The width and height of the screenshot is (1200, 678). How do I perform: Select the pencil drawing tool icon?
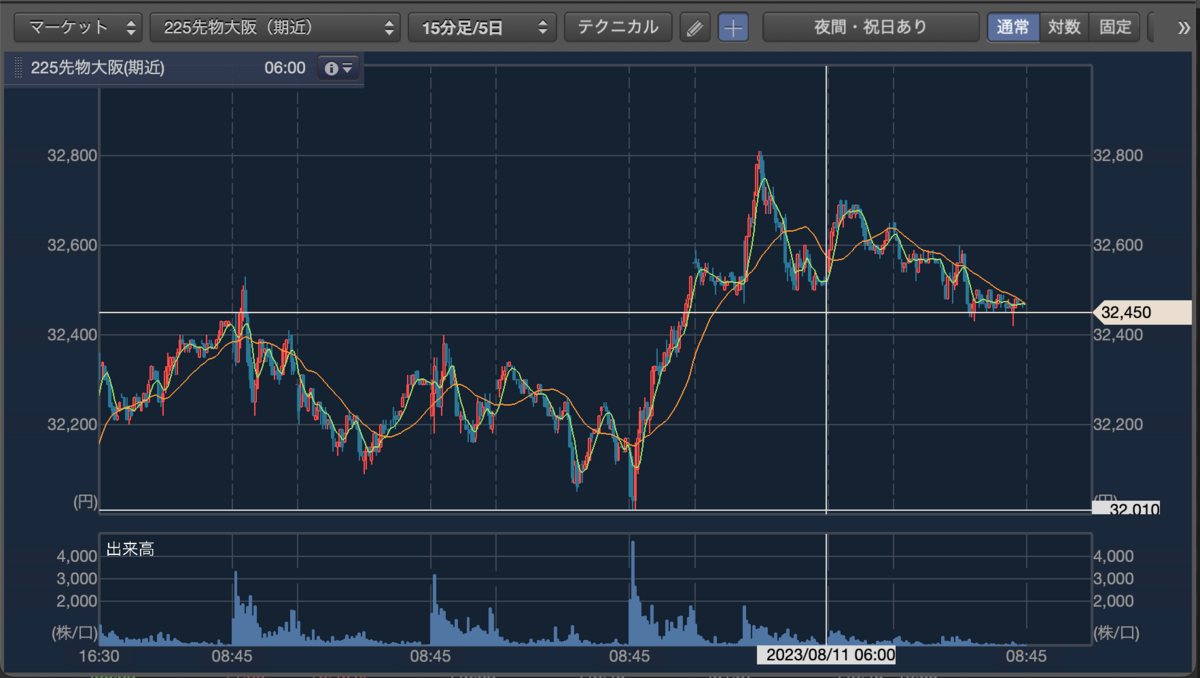695,27
